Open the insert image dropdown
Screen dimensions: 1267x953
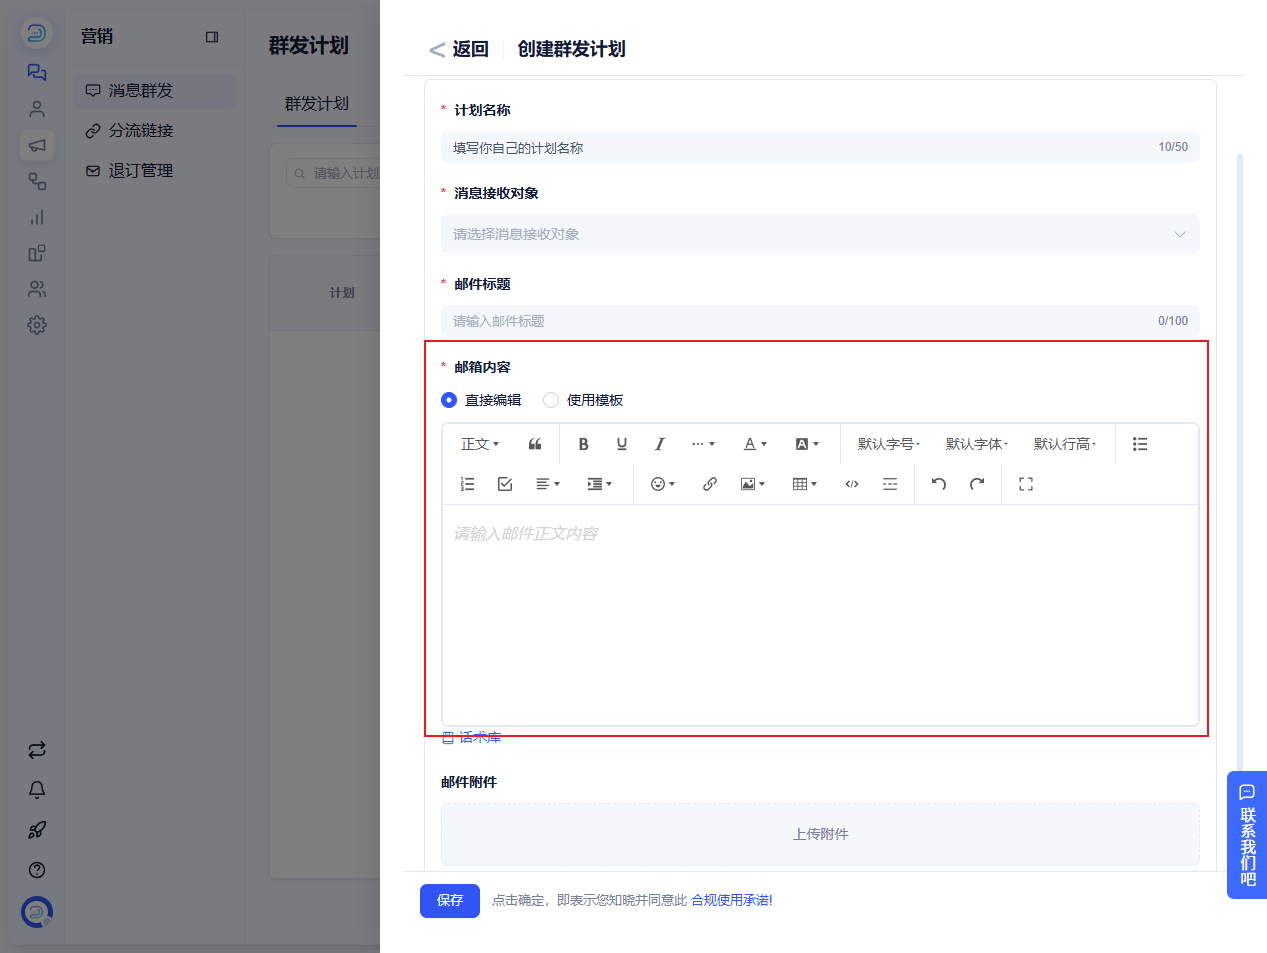(753, 484)
